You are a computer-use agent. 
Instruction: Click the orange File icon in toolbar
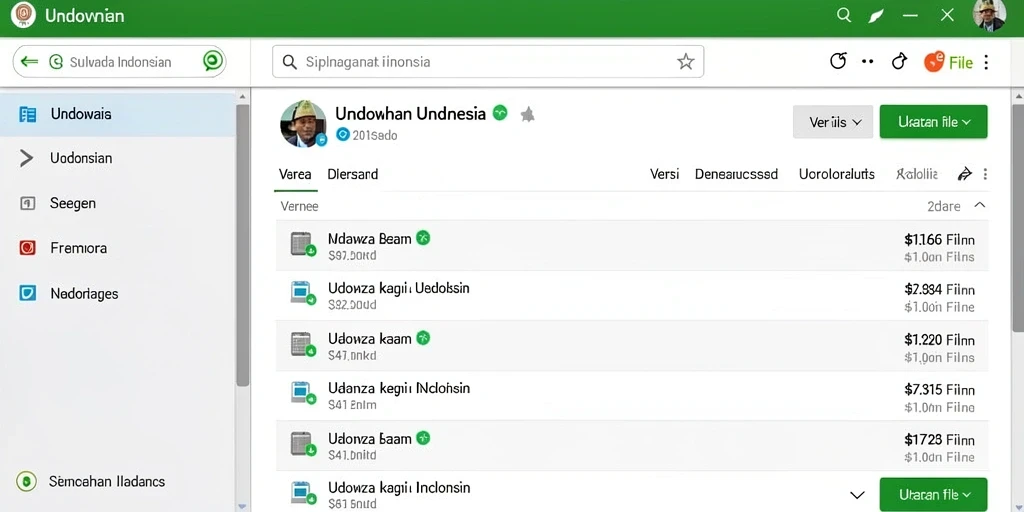click(x=934, y=61)
